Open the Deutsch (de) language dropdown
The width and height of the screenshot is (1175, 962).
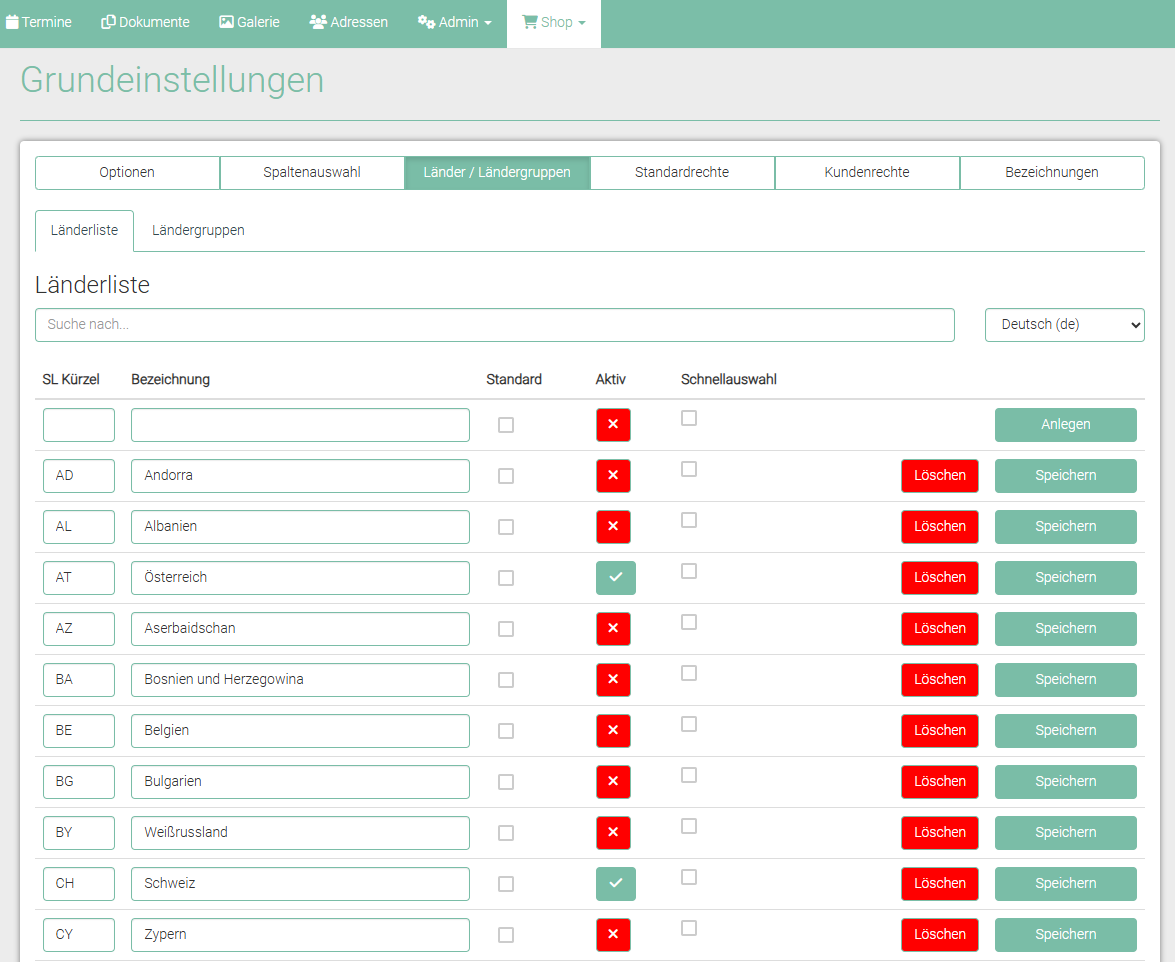[1064, 325]
